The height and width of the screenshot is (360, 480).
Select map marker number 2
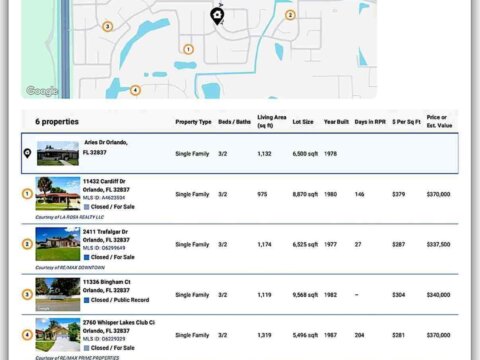coord(290,15)
